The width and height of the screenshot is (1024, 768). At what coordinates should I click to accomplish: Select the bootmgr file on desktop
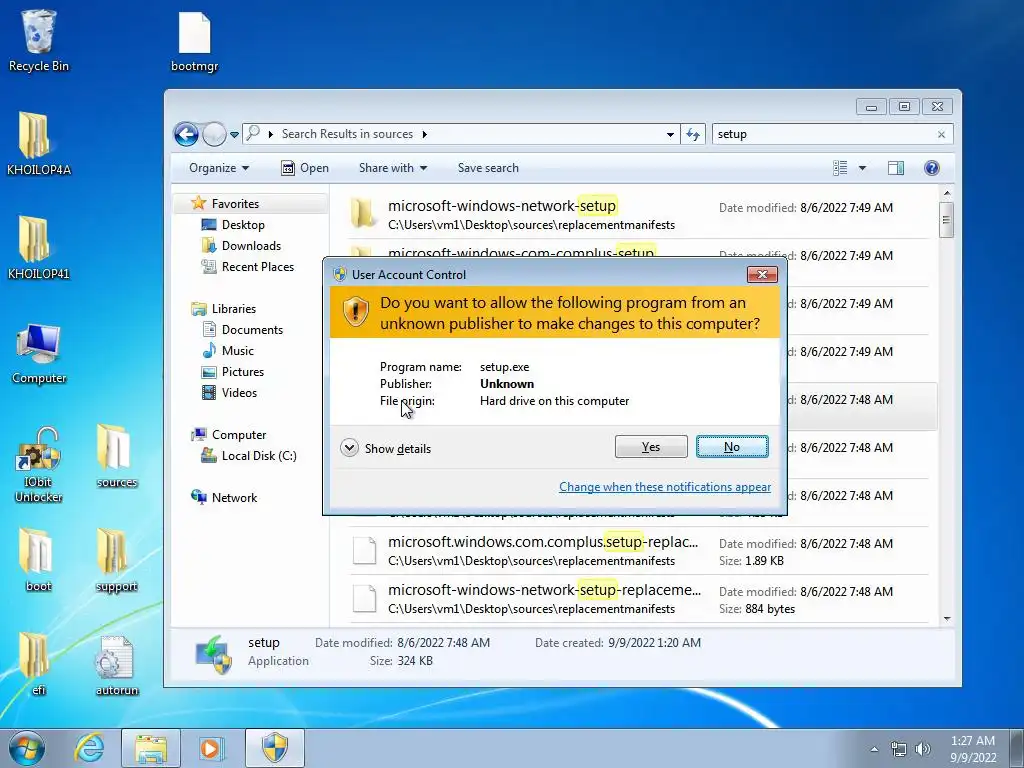pyautogui.click(x=194, y=40)
